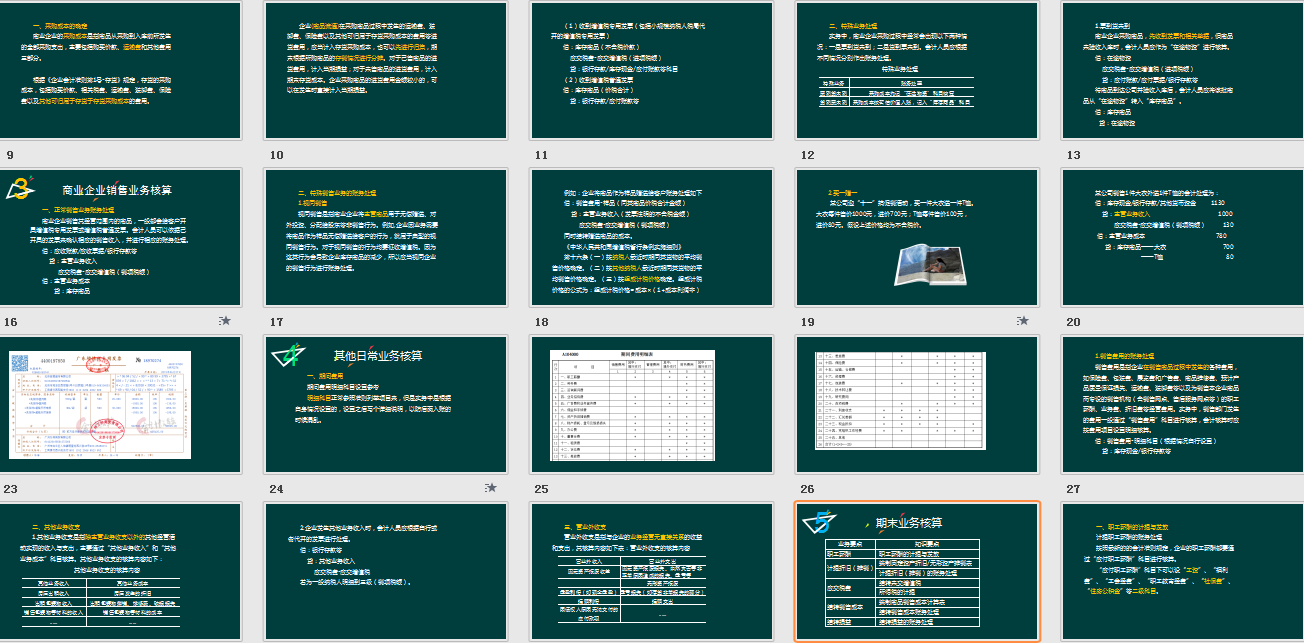Select highlighted thumbnail 期末业务核算

(916, 571)
